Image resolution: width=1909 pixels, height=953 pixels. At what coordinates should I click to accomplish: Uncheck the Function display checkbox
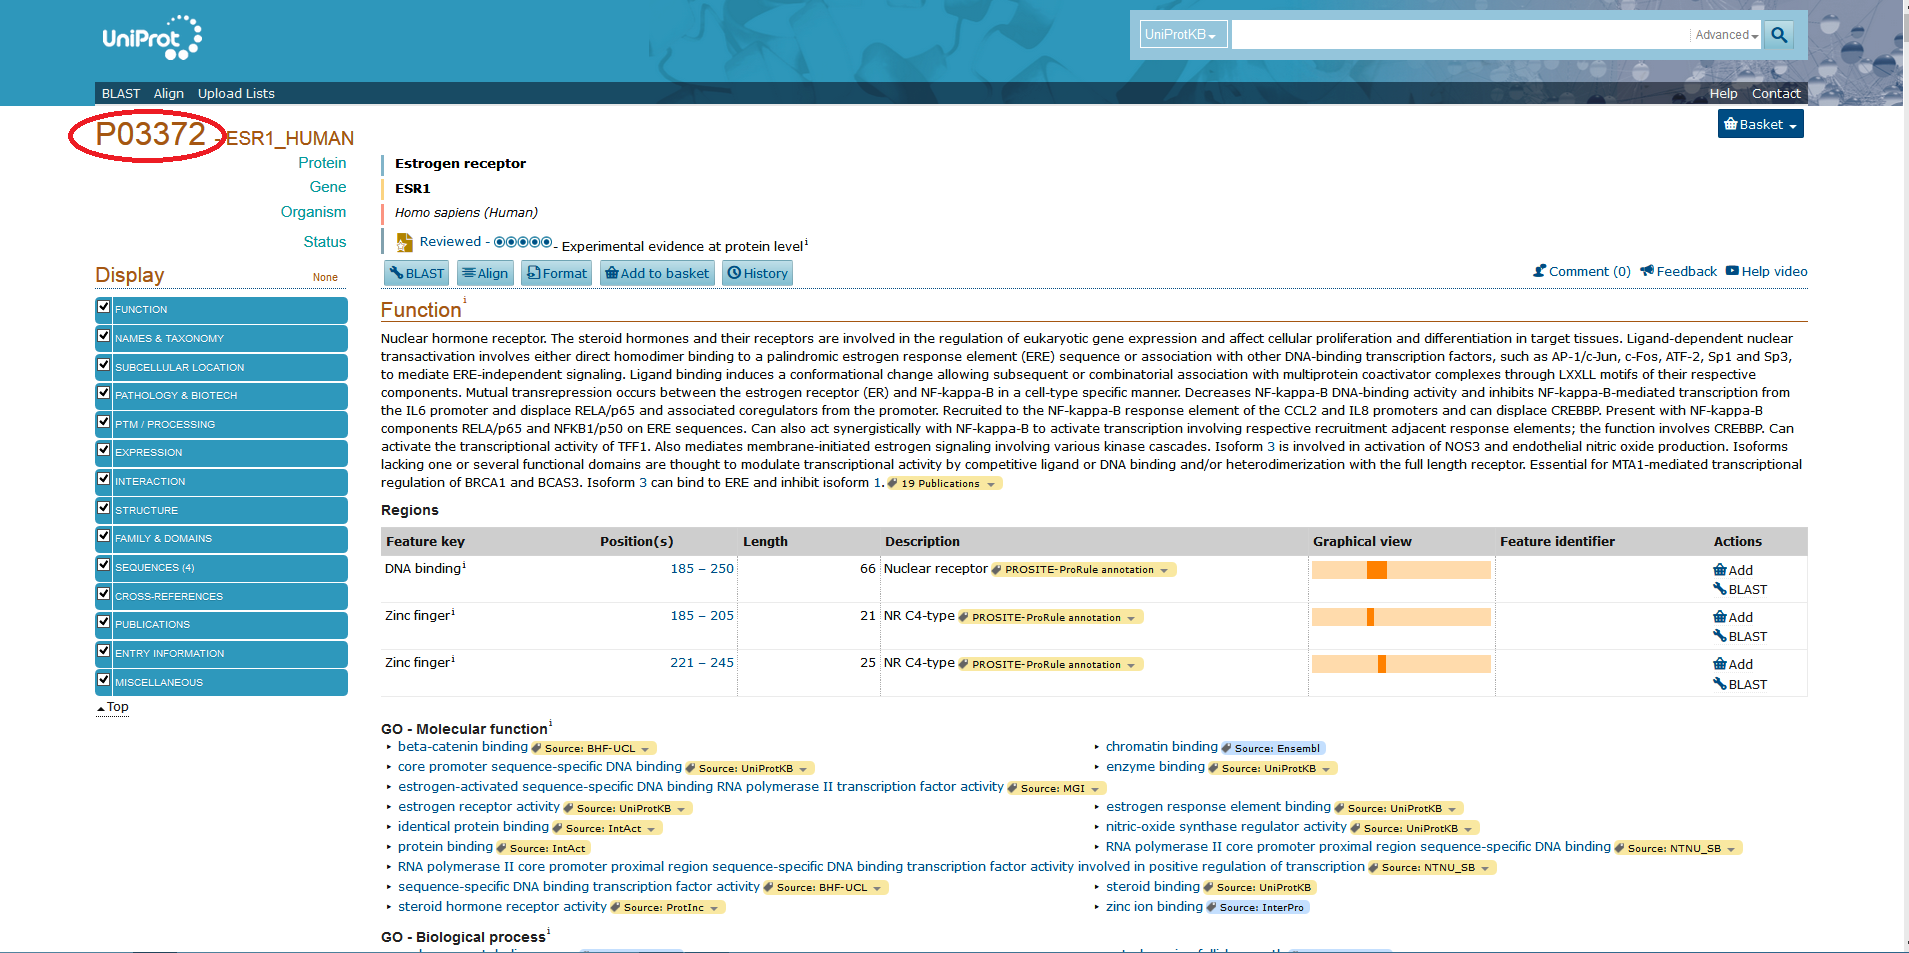104,307
